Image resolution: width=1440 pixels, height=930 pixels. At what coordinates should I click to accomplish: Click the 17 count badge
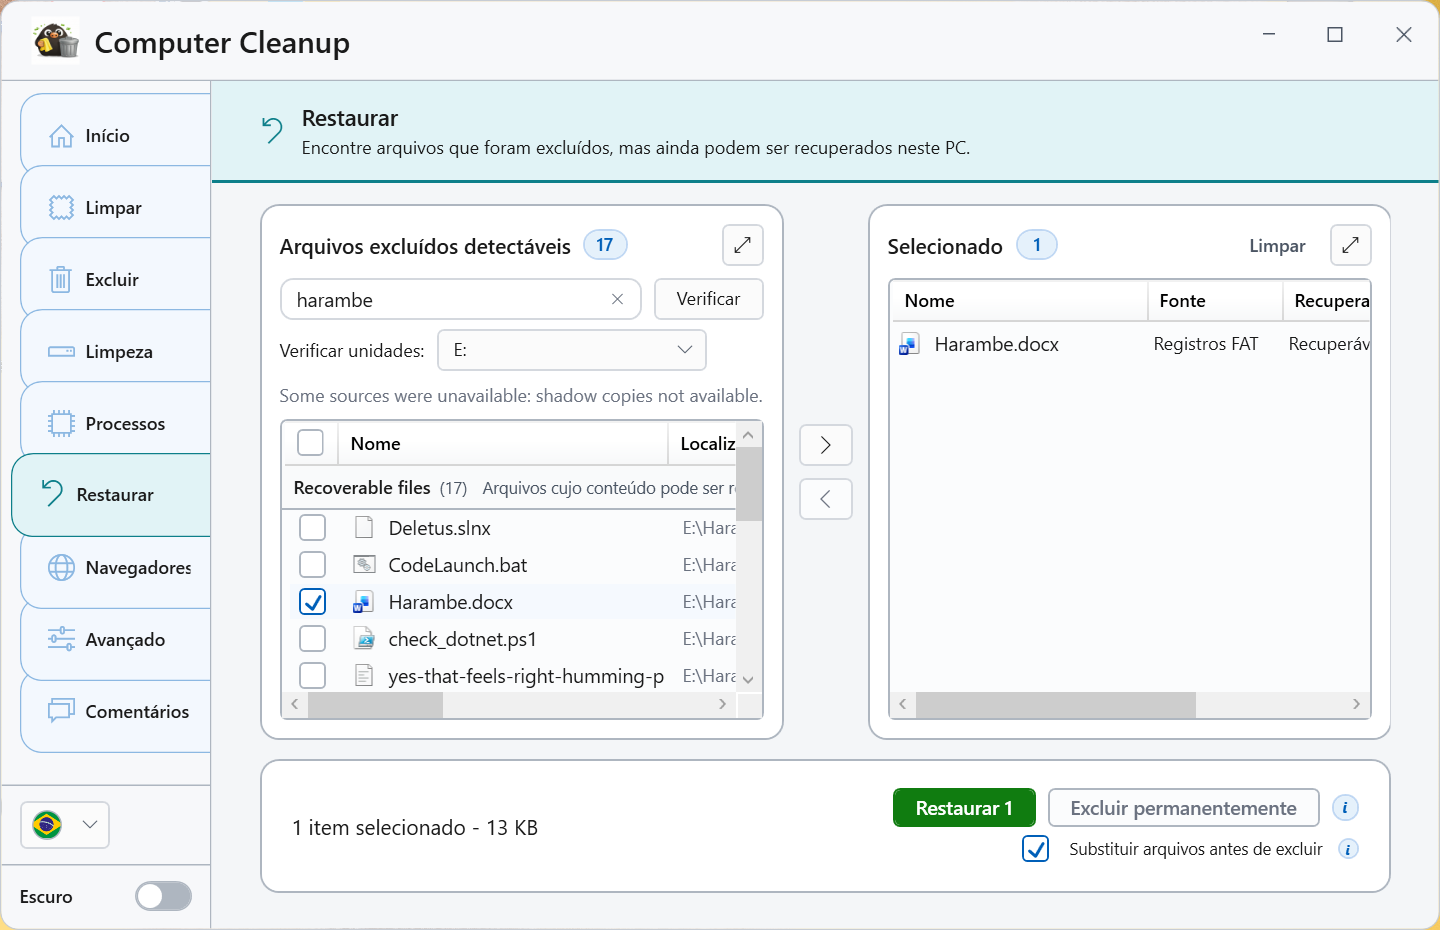tap(605, 245)
